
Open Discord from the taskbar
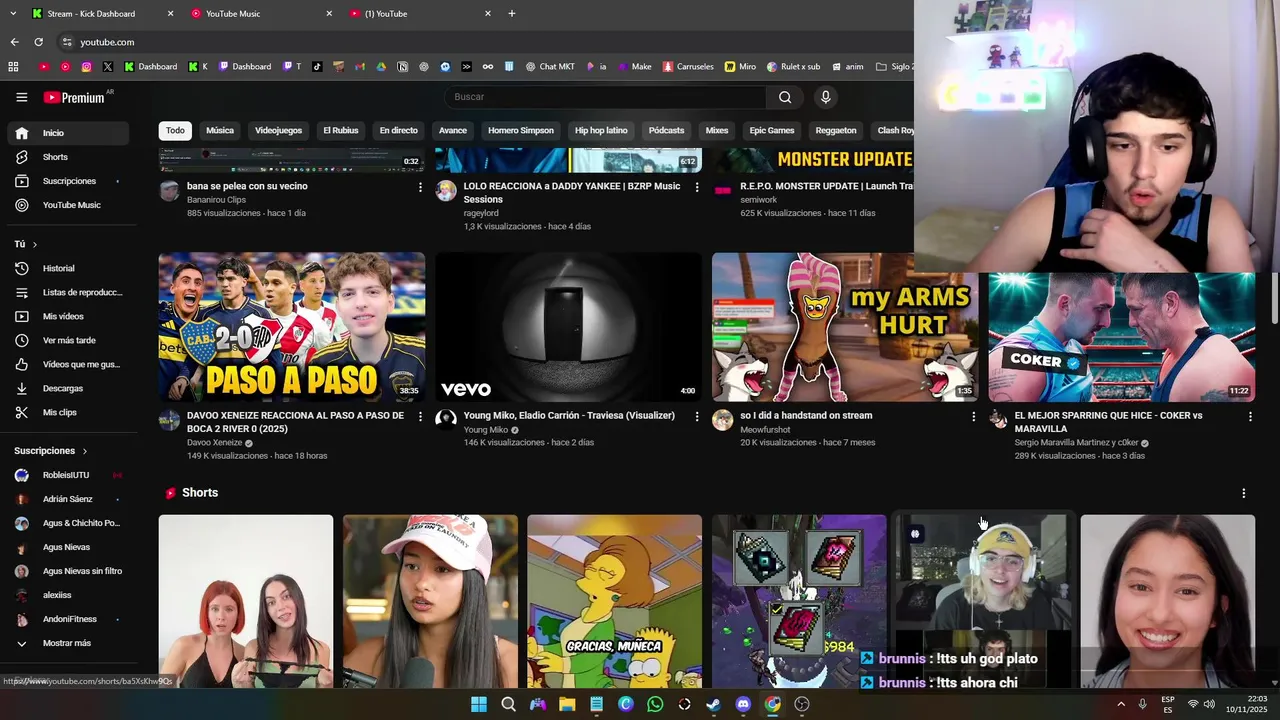point(743,704)
